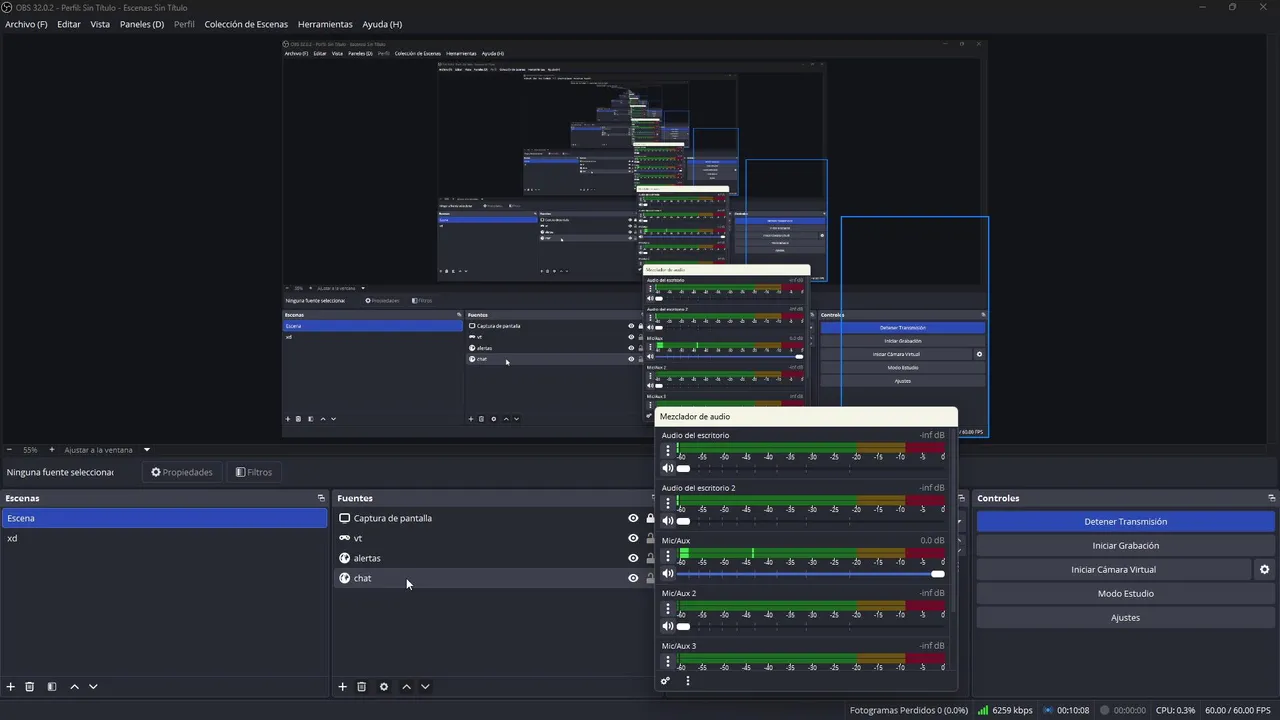Click the audio mixer vertical scrollbar

954,520
